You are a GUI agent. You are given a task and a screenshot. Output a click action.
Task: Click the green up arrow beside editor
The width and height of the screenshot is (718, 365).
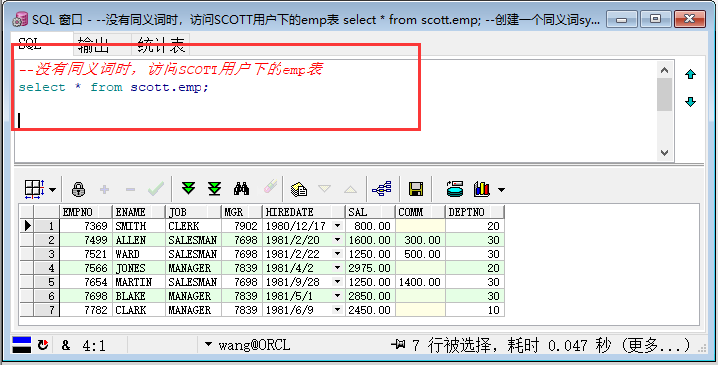click(x=691, y=74)
